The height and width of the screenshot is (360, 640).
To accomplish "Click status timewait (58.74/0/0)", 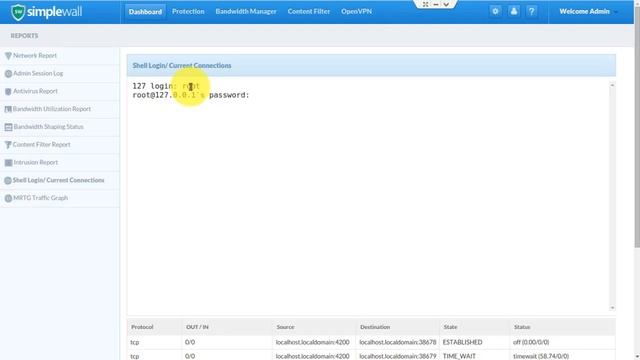I will pyautogui.click(x=541, y=356).
